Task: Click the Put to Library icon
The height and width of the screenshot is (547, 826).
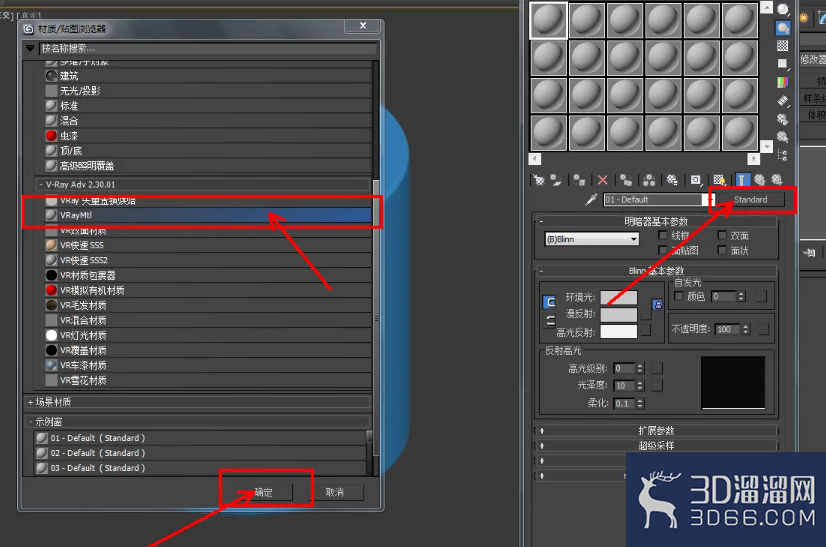Action: pos(672,180)
